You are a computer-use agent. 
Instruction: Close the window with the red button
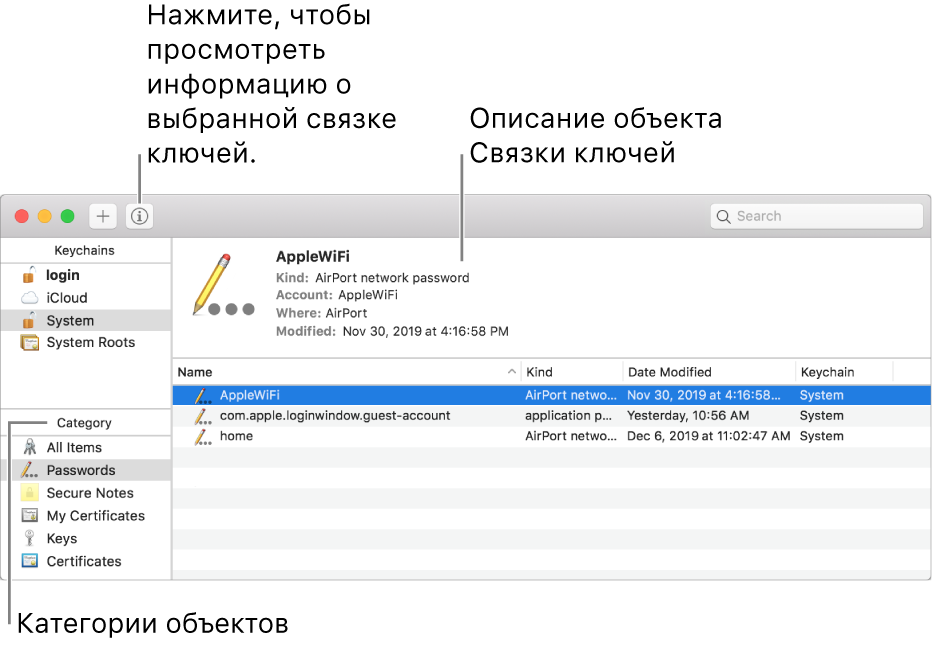coord(22,216)
